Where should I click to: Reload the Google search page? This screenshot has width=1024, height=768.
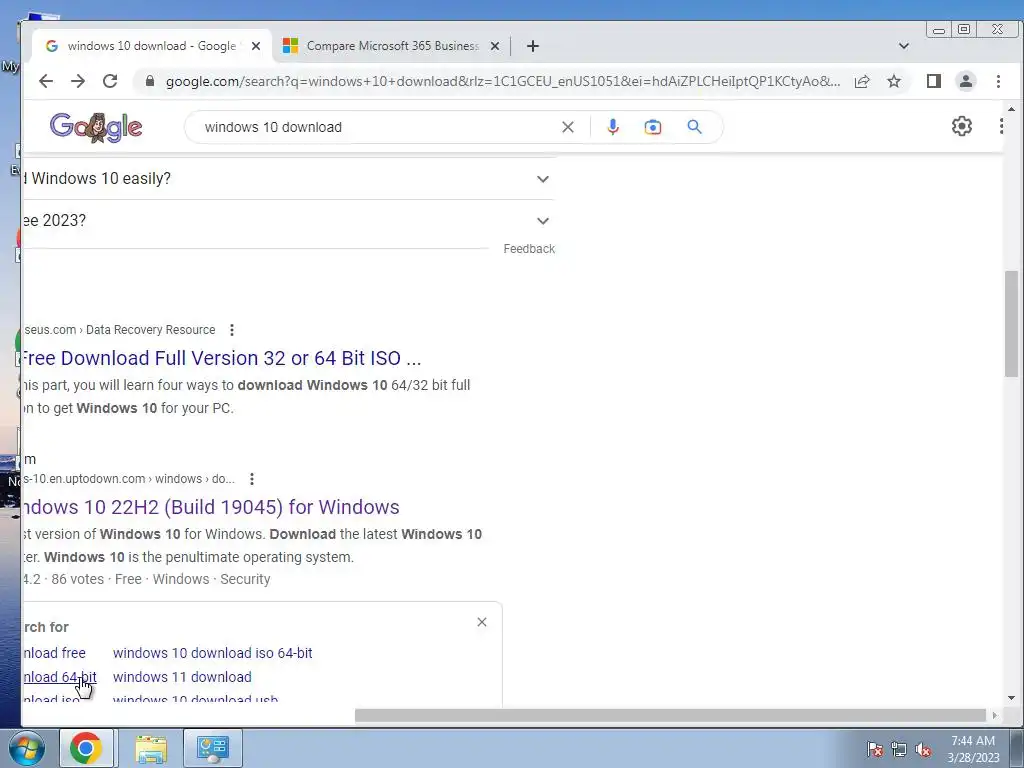[110, 81]
